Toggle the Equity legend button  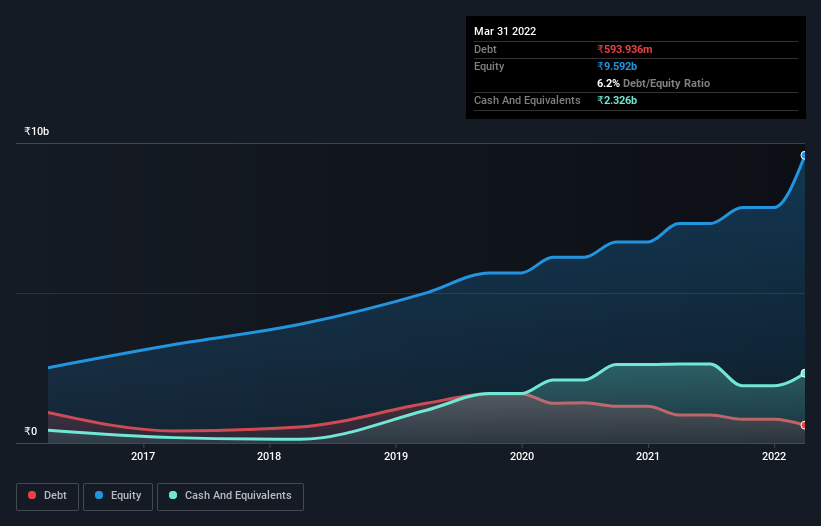coord(118,497)
